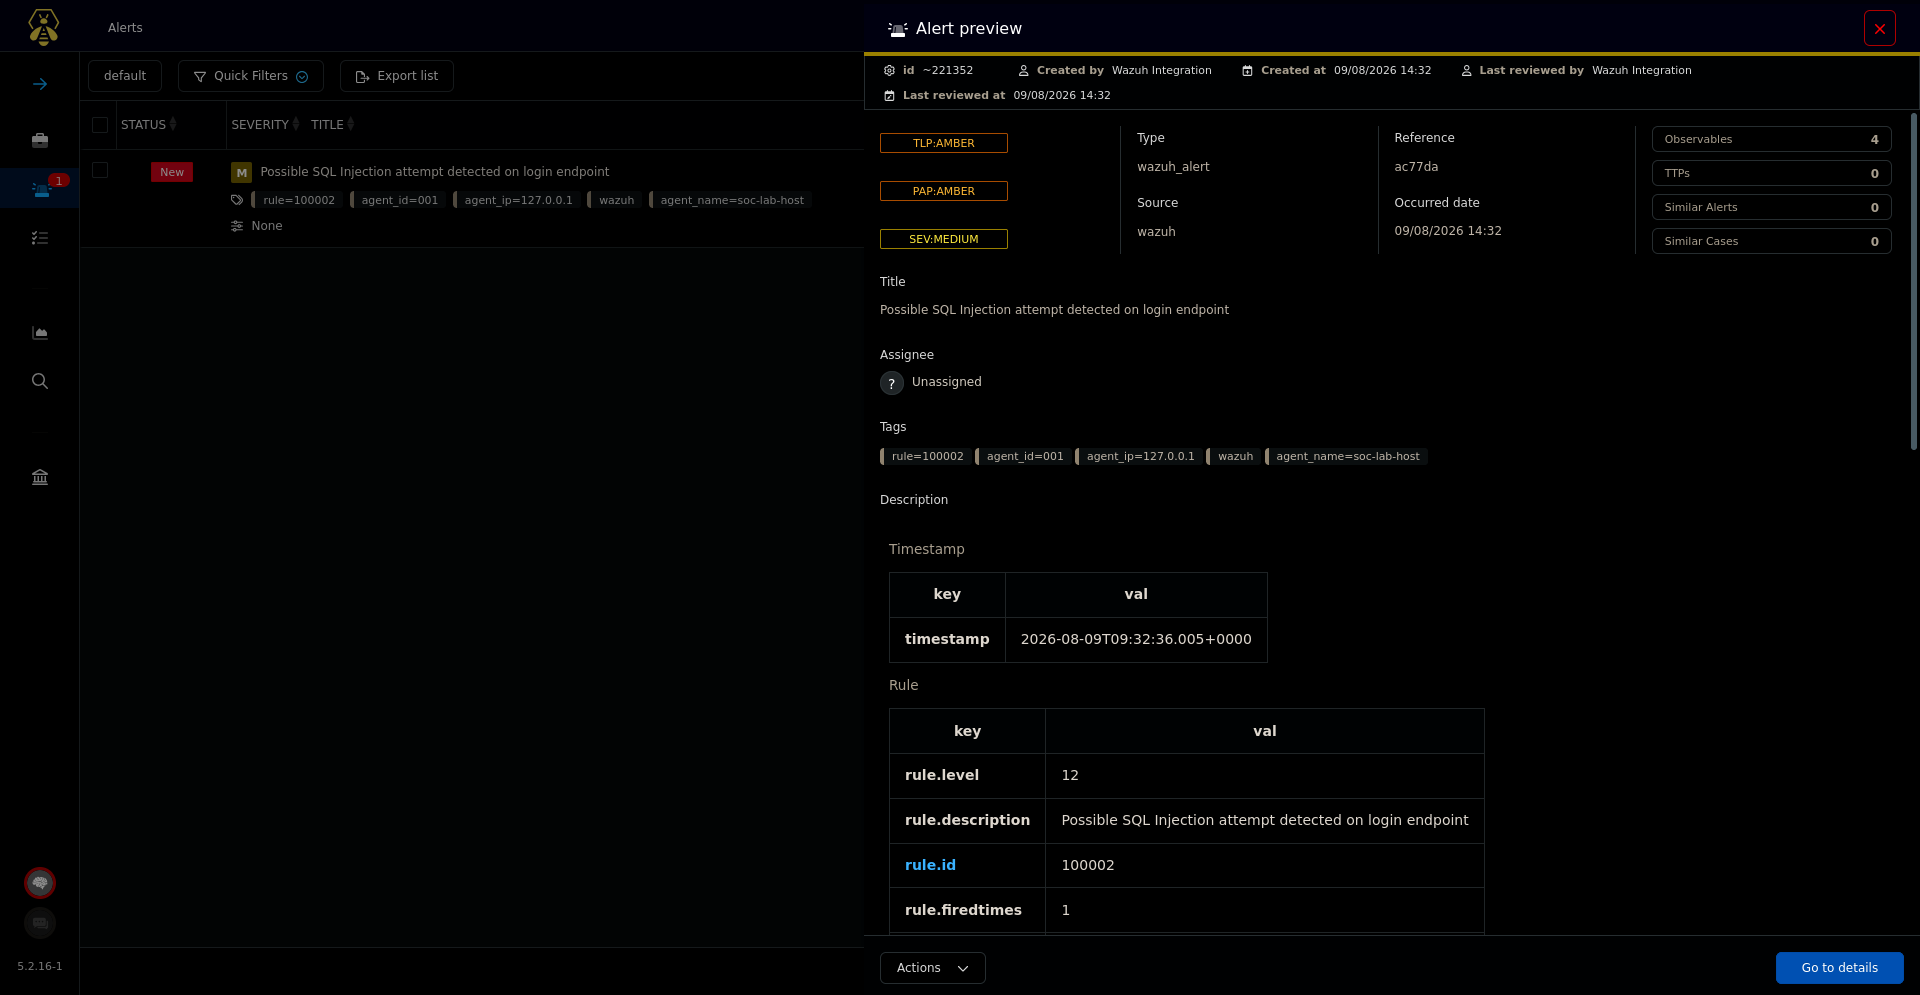The height and width of the screenshot is (995, 1920).
Task: Open the Similar Cases counter
Action: (1771, 241)
